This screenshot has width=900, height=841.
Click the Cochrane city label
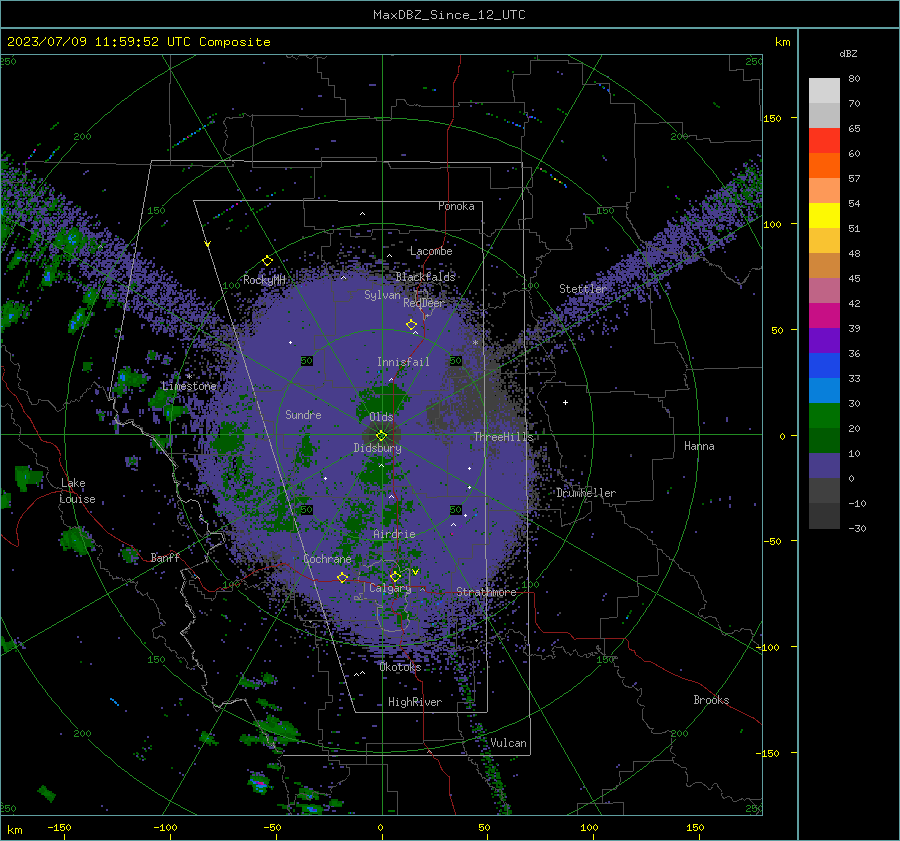pyautogui.click(x=327, y=559)
